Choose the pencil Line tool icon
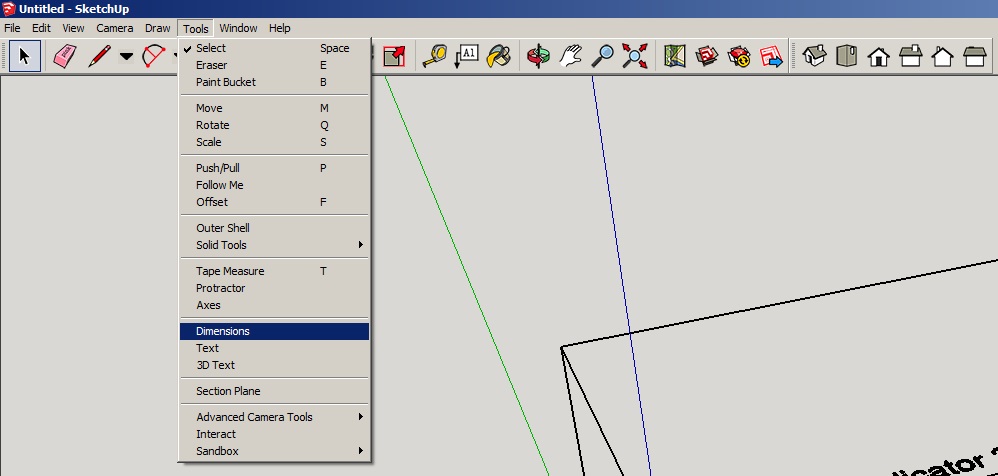Image resolution: width=998 pixels, height=476 pixels. [x=99, y=56]
